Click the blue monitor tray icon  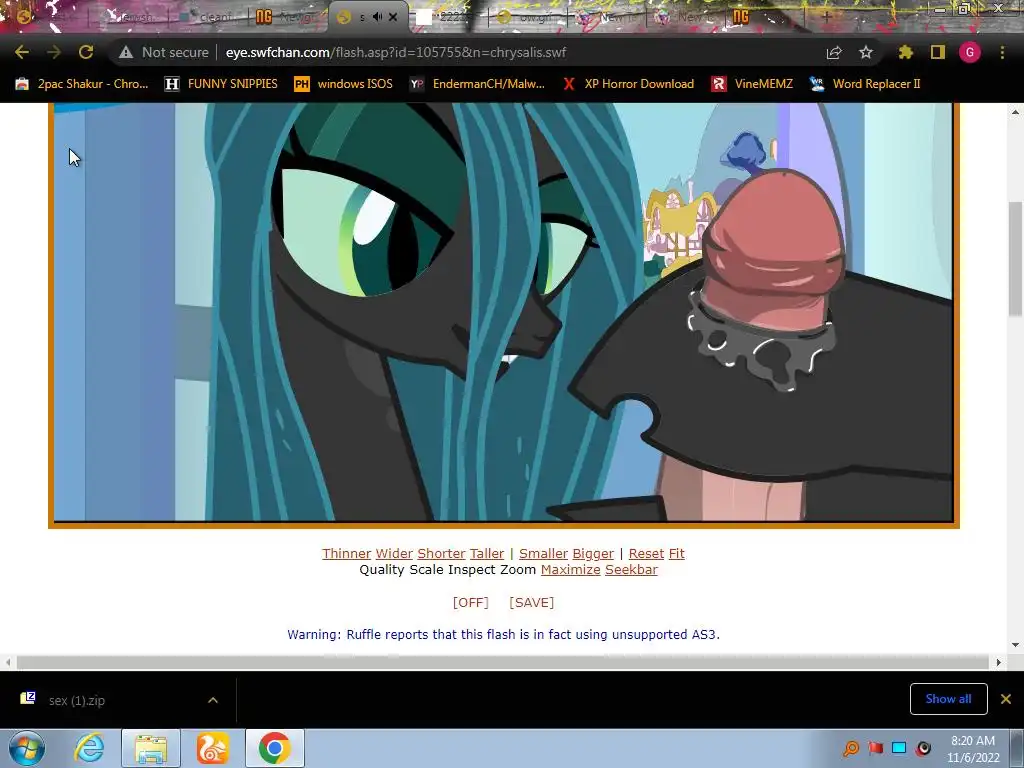coord(899,748)
